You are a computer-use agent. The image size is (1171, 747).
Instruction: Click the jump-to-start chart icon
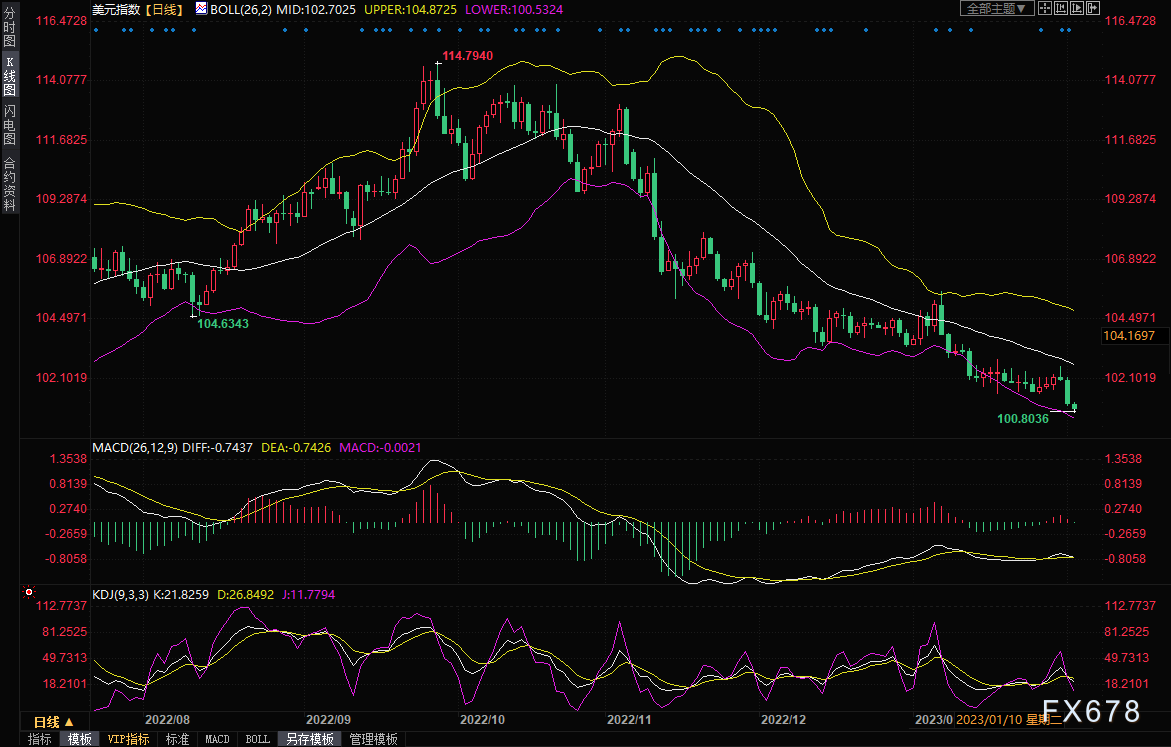pyautogui.click(x=1061, y=8)
